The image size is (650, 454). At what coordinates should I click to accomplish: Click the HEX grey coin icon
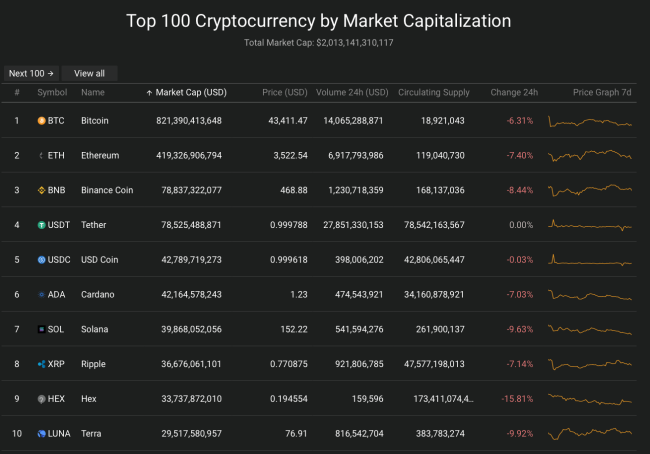(41, 399)
